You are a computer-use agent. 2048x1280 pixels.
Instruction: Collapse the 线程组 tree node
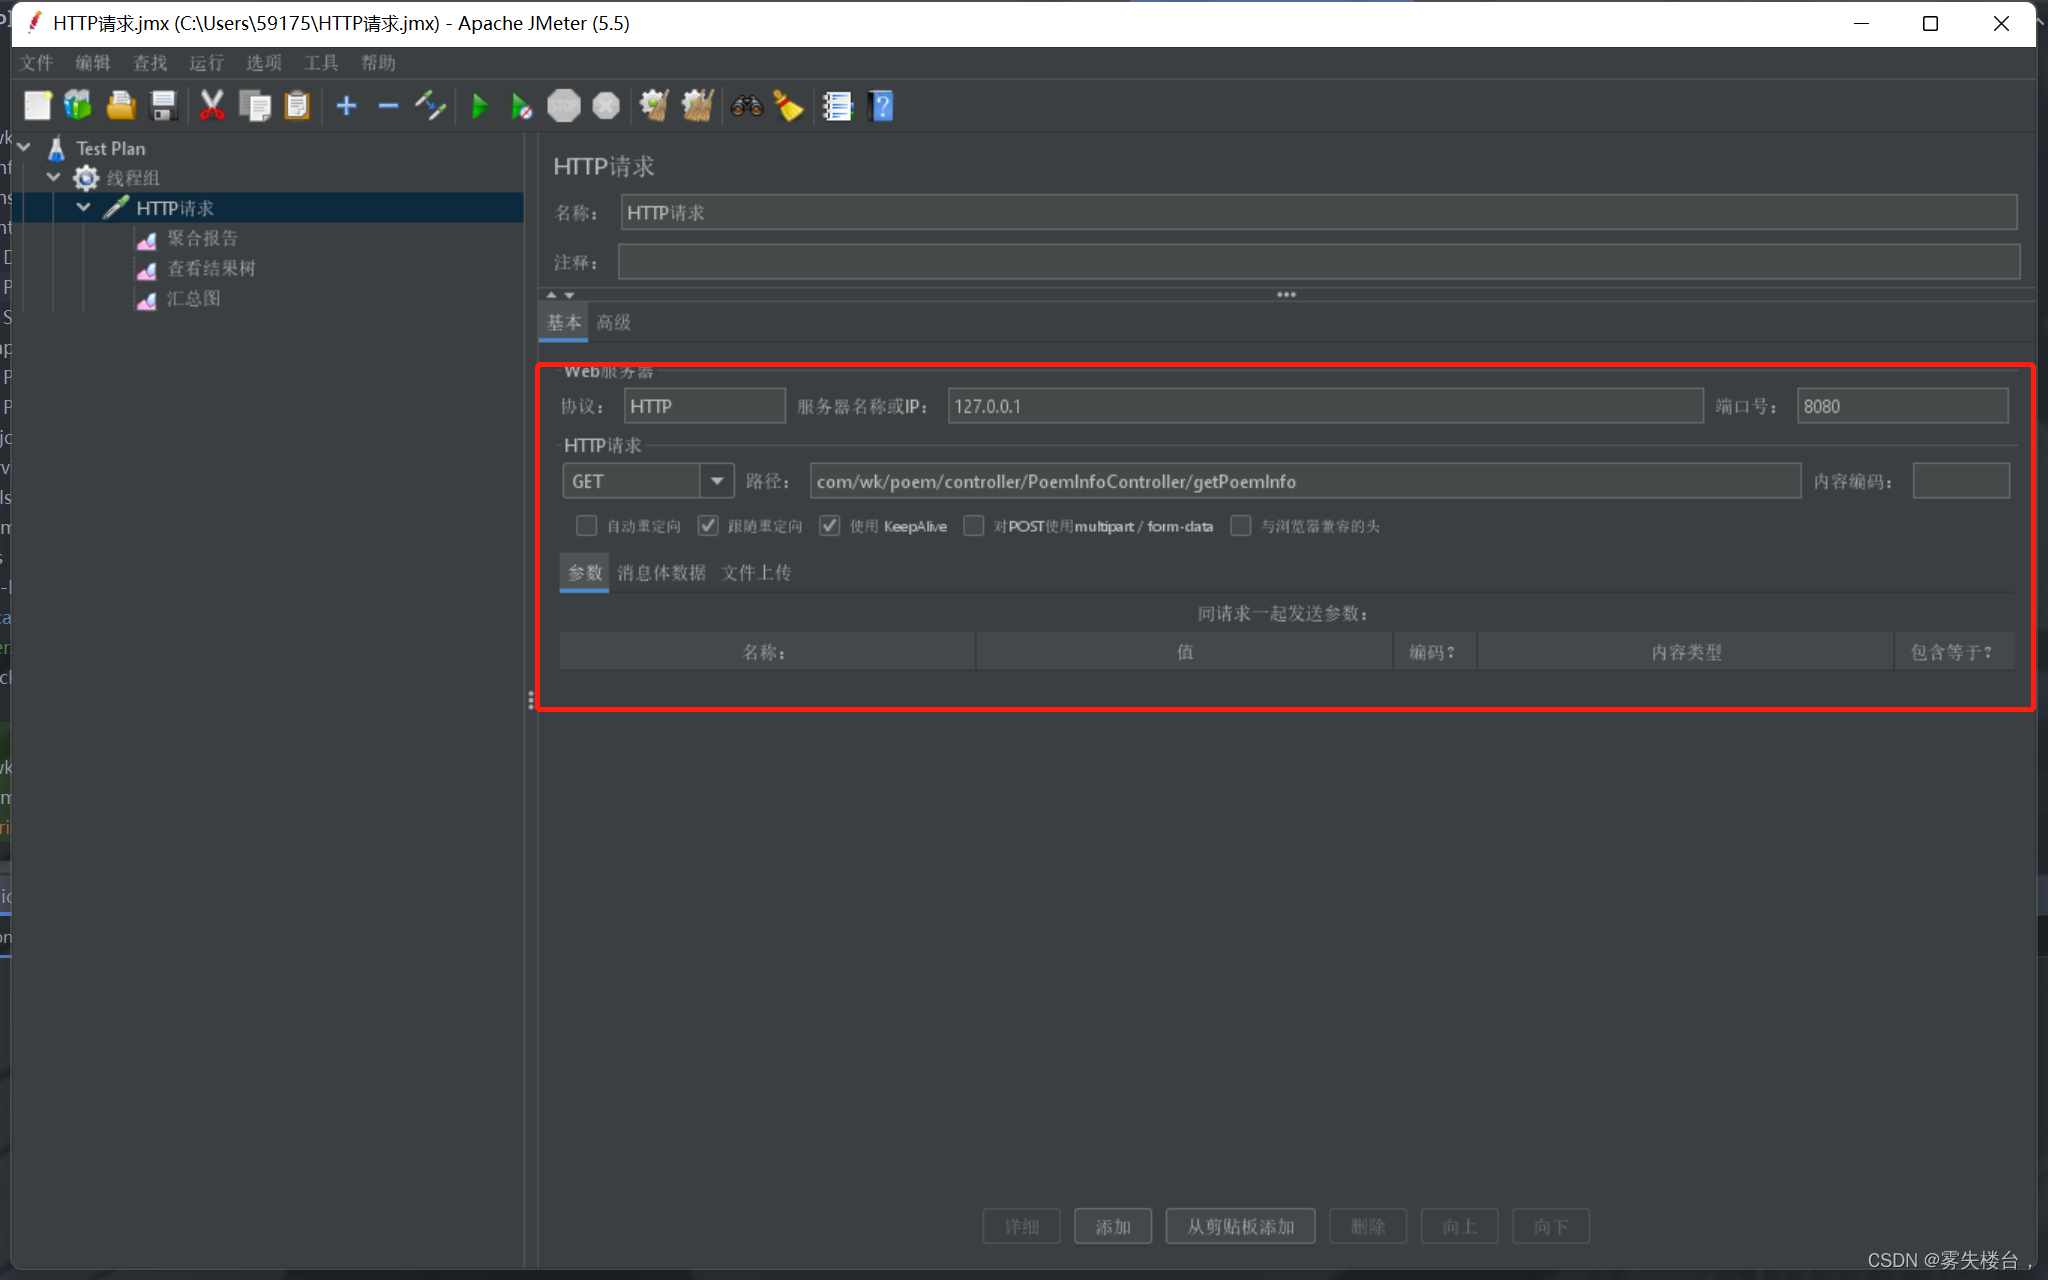(54, 177)
